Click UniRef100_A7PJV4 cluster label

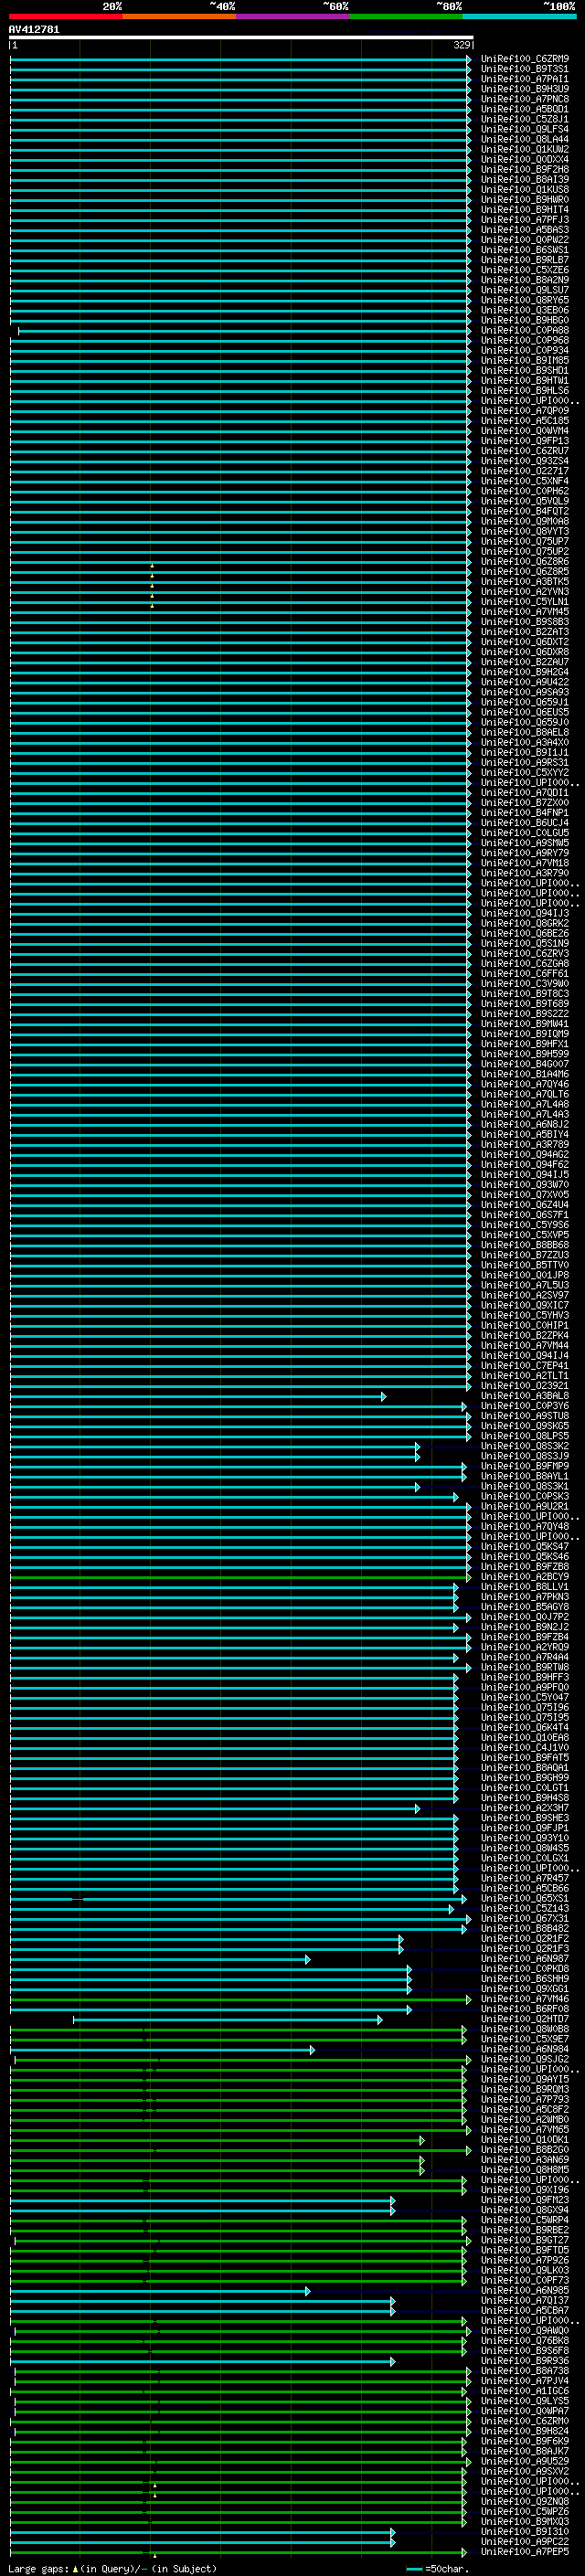click(x=525, y=2381)
